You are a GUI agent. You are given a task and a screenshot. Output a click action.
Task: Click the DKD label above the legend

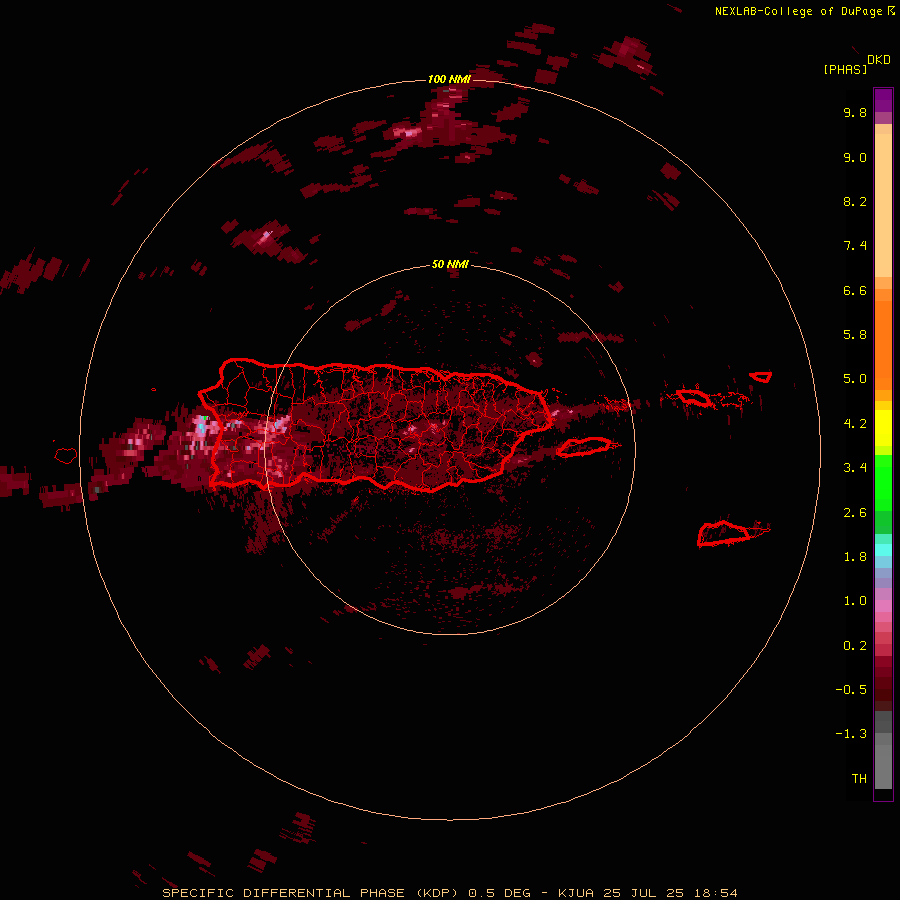[x=878, y=60]
